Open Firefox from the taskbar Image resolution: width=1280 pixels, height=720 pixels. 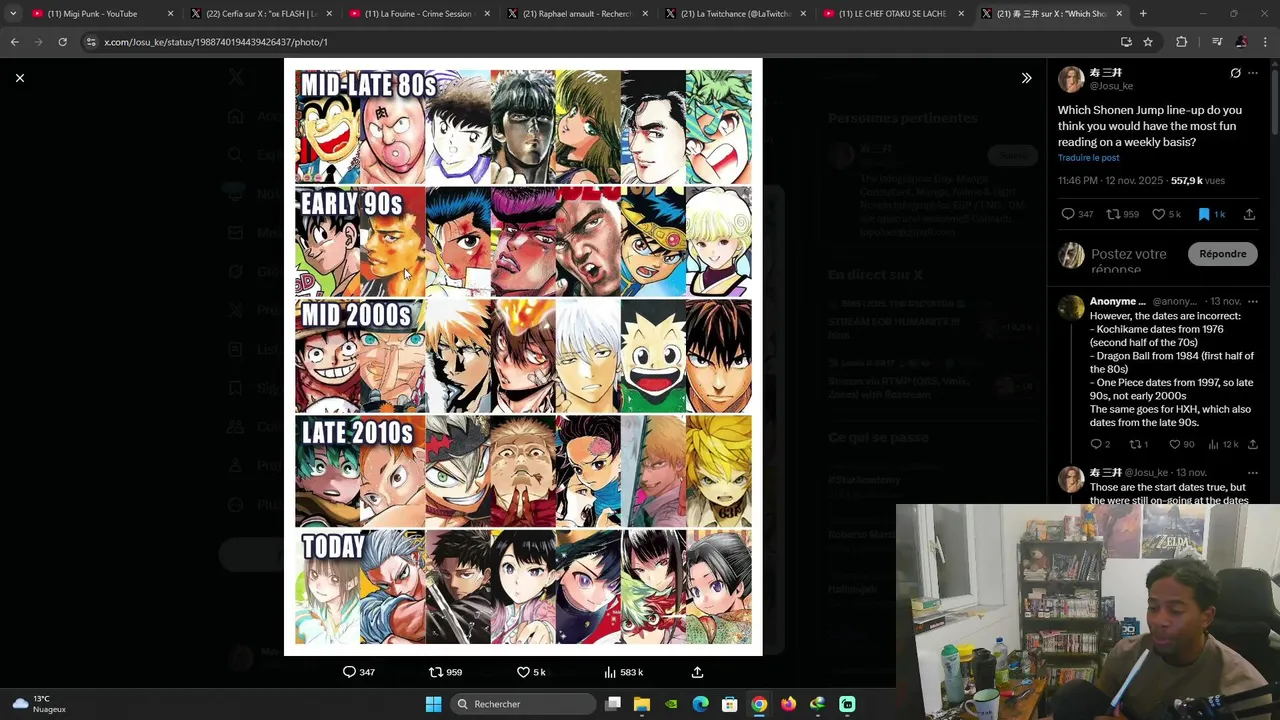coord(788,704)
